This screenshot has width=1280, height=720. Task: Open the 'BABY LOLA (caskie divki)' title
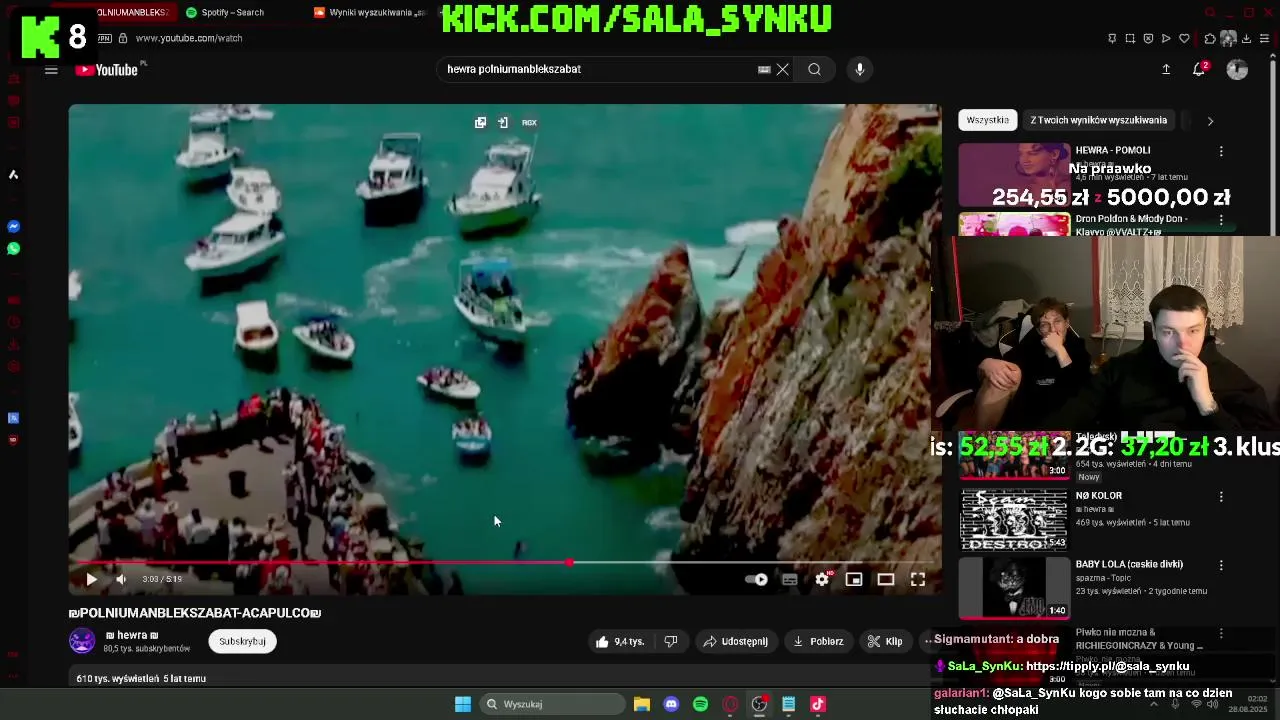pyautogui.click(x=1129, y=564)
